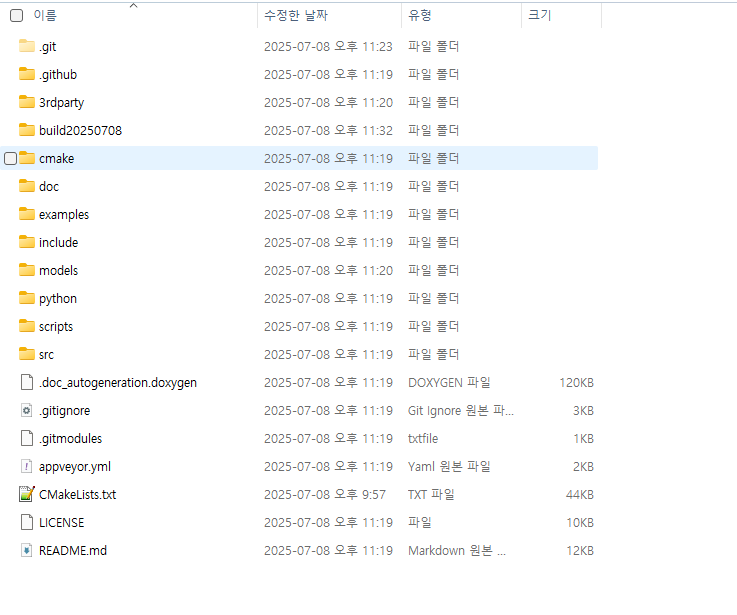
Task: Select the src folder name
Action: (x=46, y=355)
